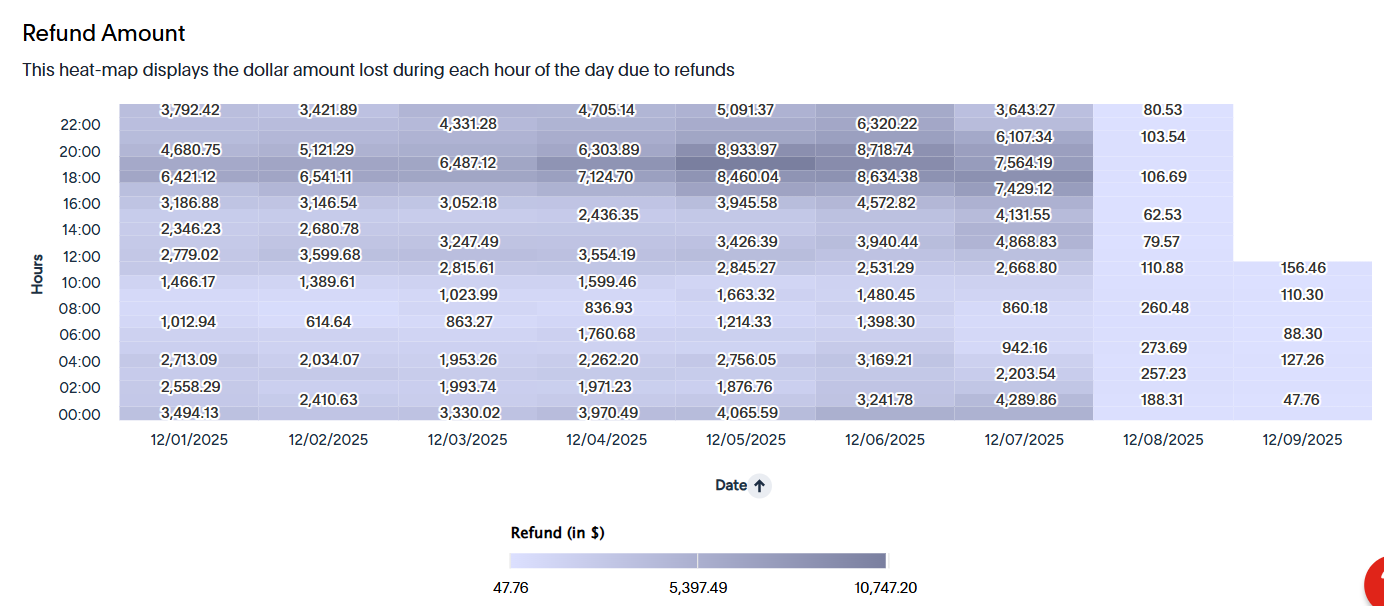Select the 12/01/2025 date axis label

coord(189,439)
